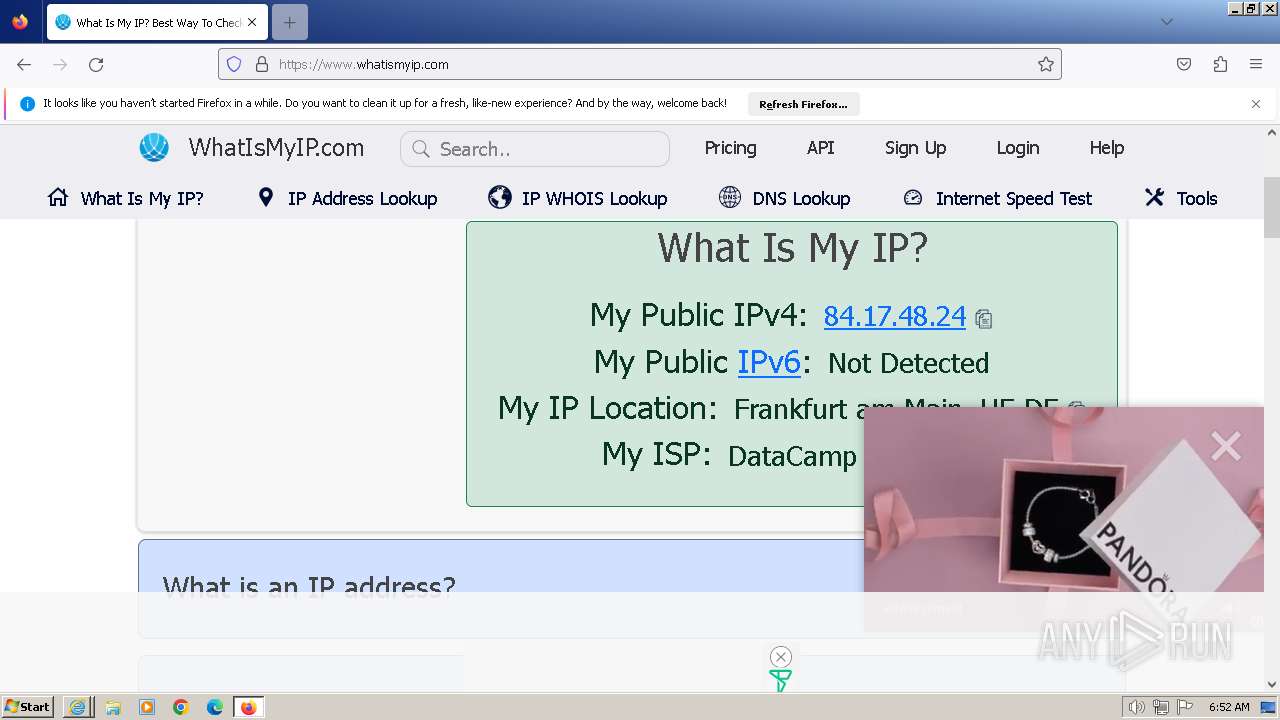Copy the IPv4 address icon
This screenshot has width=1280, height=720.
[x=984, y=319]
